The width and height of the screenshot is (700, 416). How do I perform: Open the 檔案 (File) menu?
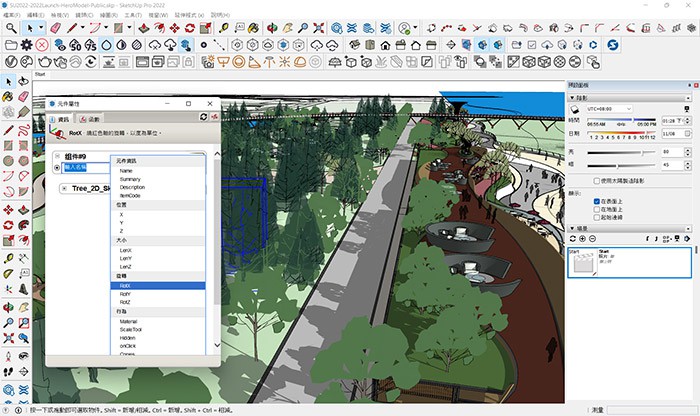tap(10, 16)
